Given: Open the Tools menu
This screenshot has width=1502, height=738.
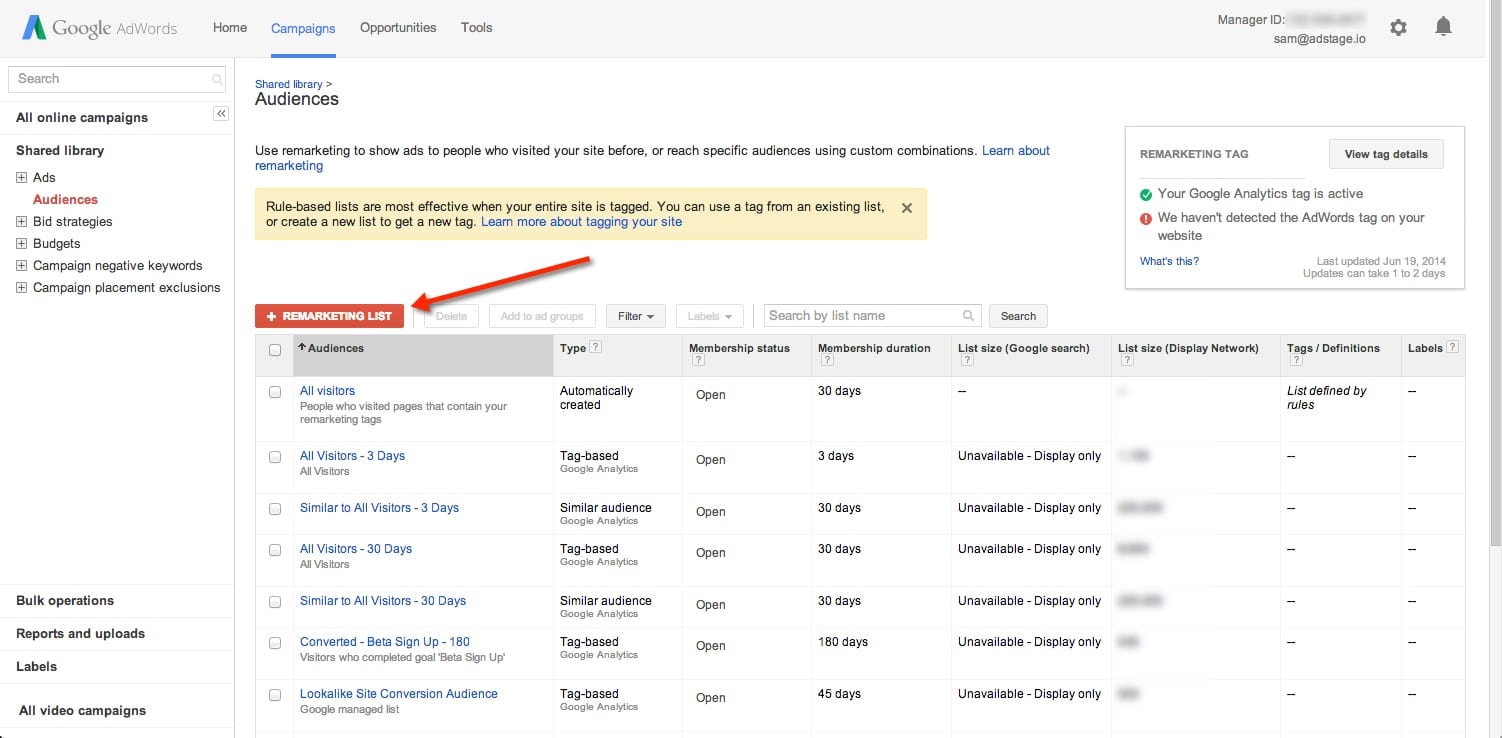Looking at the screenshot, I should click(476, 28).
